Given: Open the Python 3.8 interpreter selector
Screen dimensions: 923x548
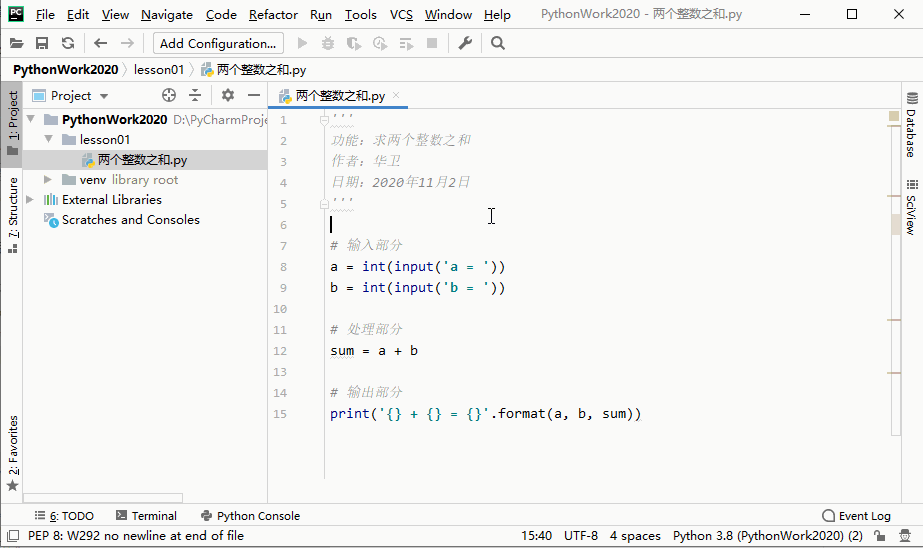Looking at the screenshot, I should tap(768, 536).
